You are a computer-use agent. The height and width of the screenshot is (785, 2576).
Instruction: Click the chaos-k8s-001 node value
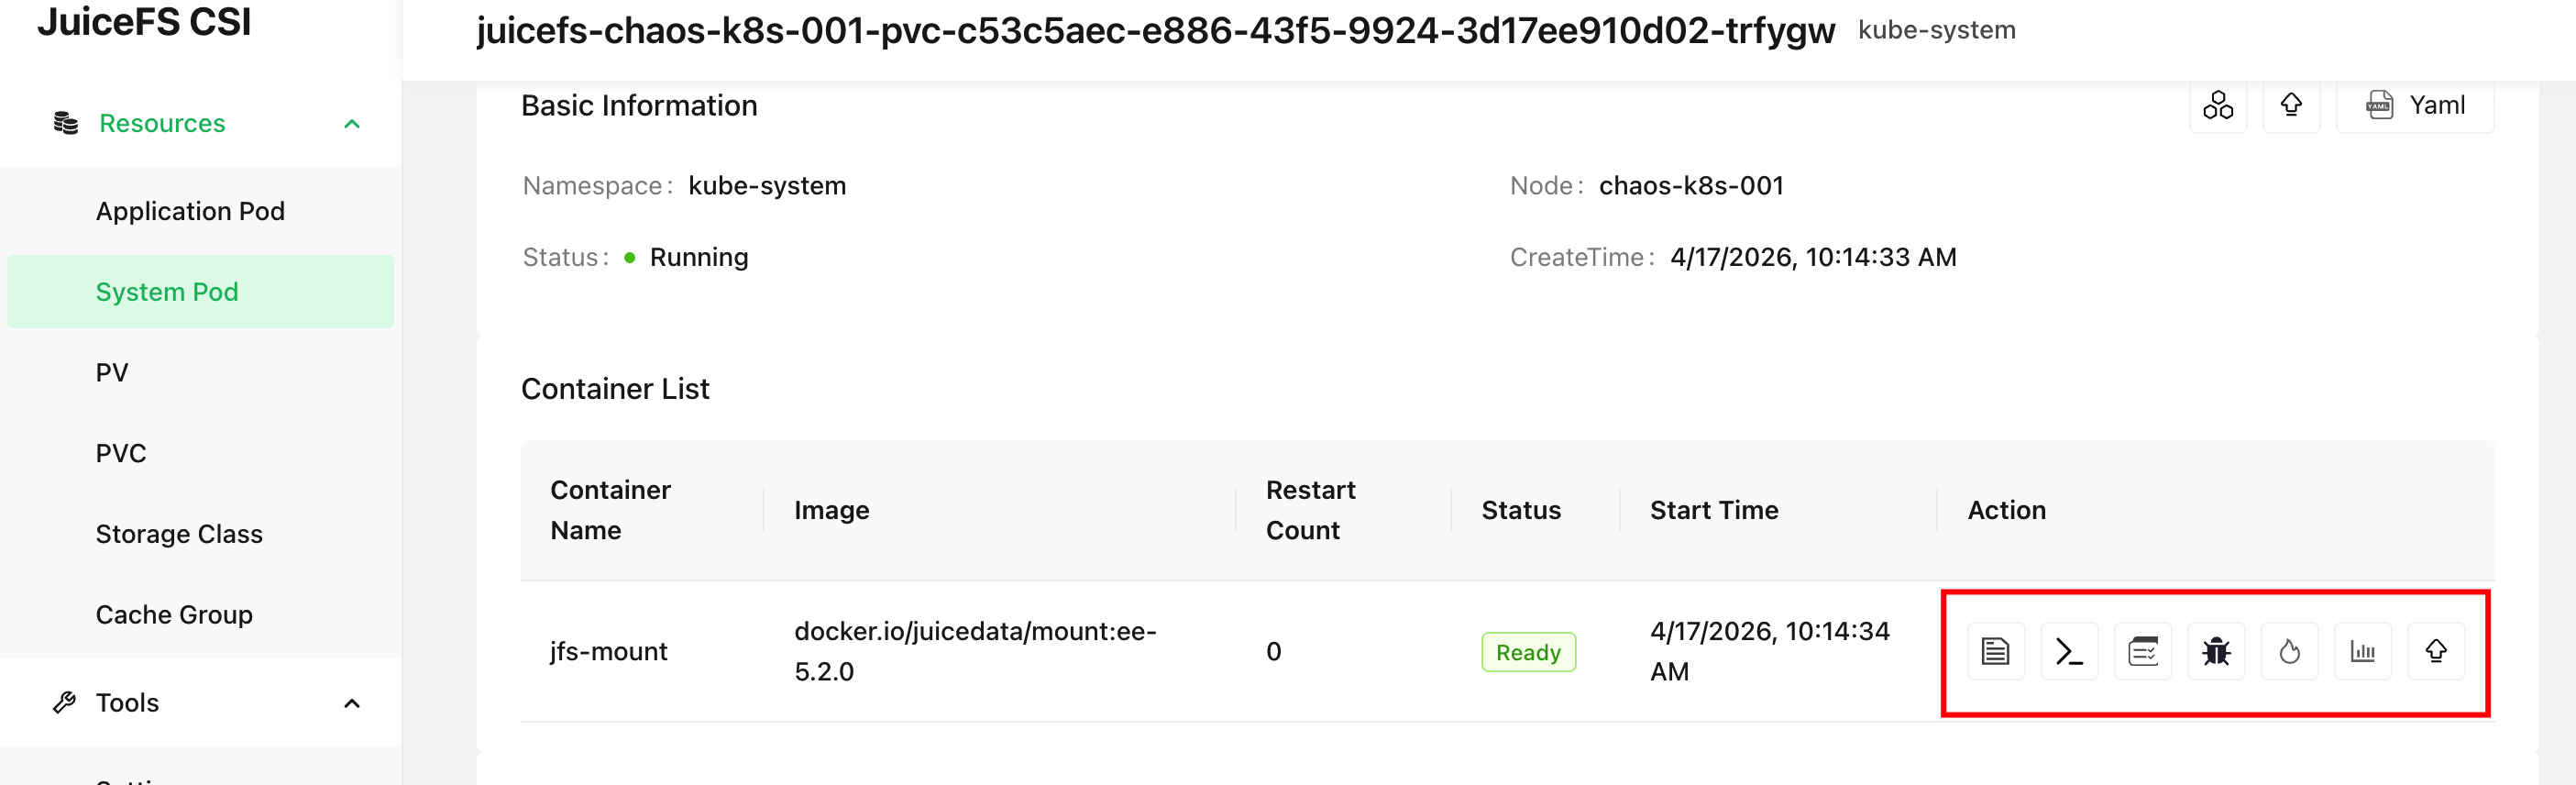point(1691,186)
